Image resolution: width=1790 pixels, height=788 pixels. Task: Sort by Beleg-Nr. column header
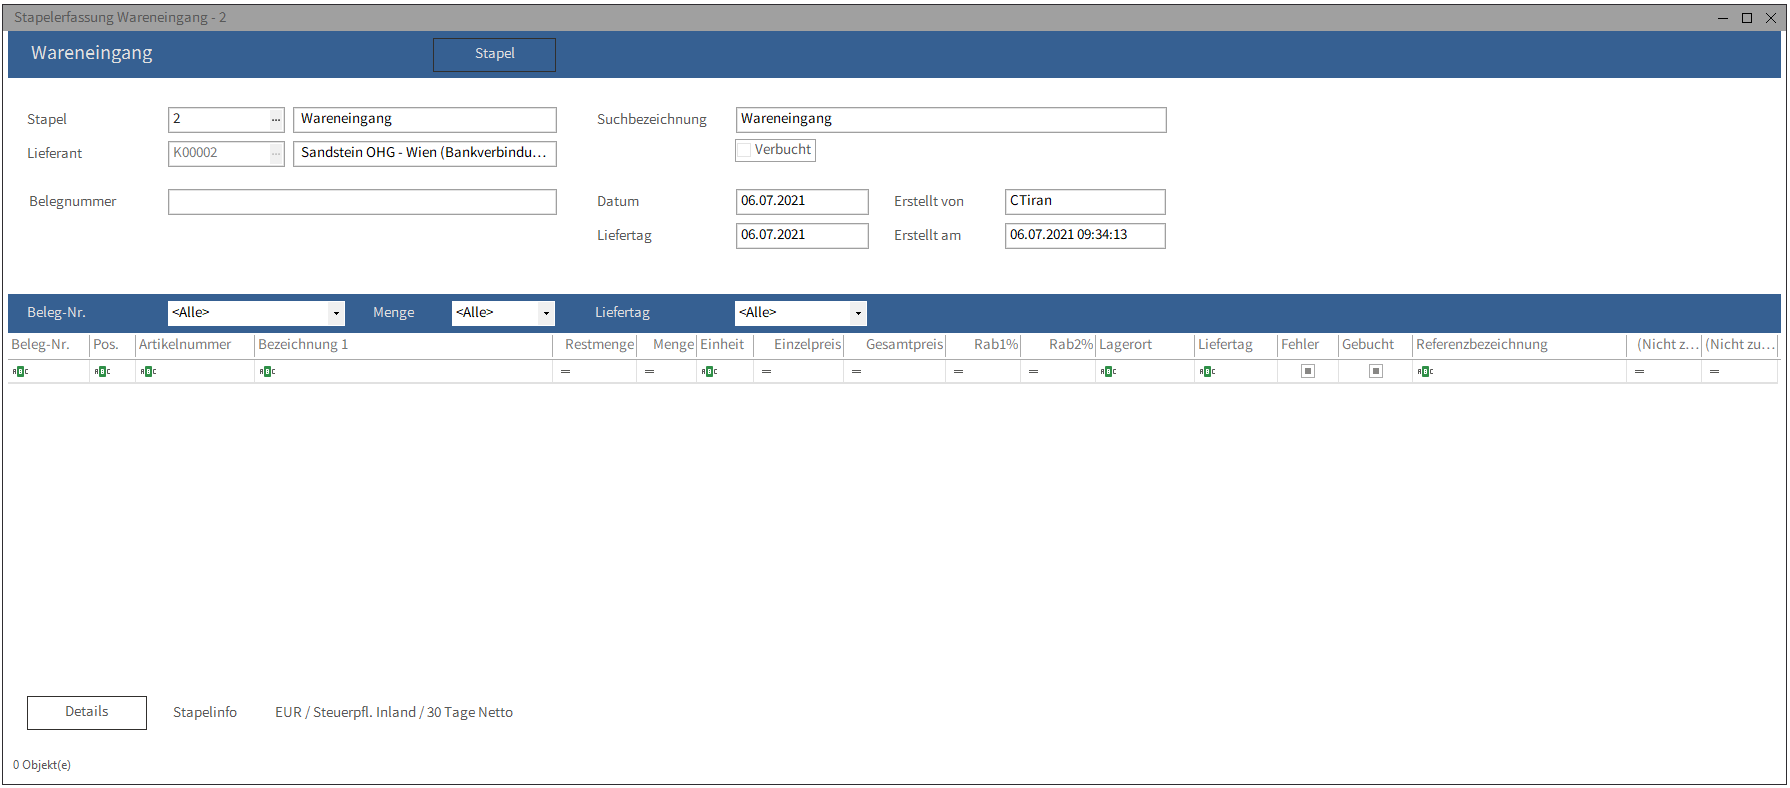click(49, 345)
